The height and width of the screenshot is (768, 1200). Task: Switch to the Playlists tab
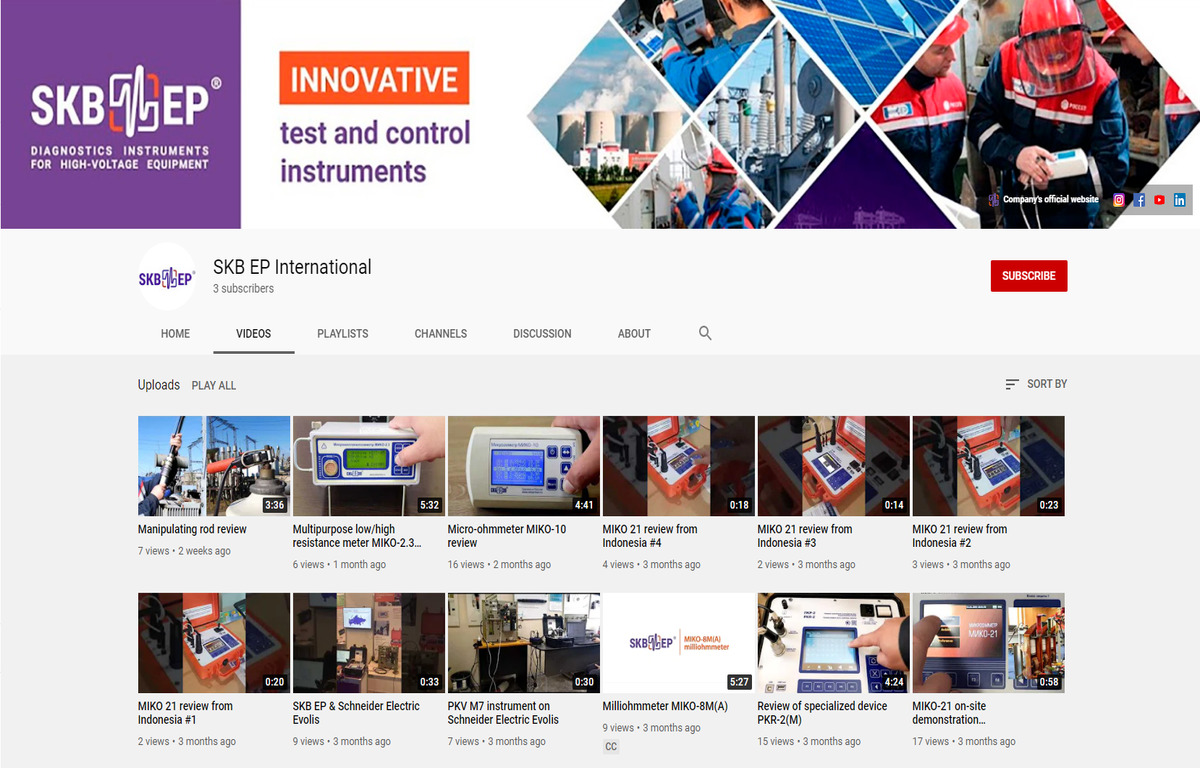pos(342,334)
